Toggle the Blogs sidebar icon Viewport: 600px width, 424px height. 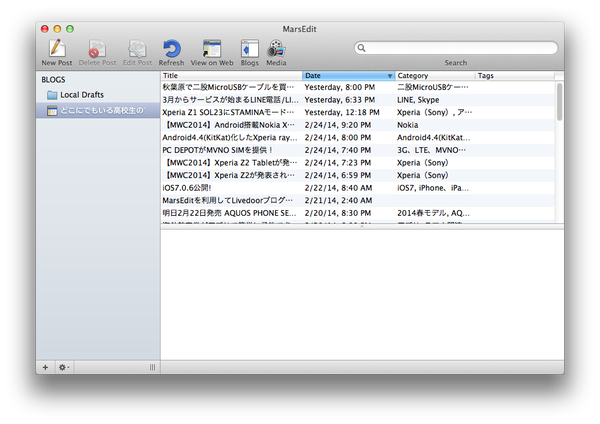(x=249, y=49)
